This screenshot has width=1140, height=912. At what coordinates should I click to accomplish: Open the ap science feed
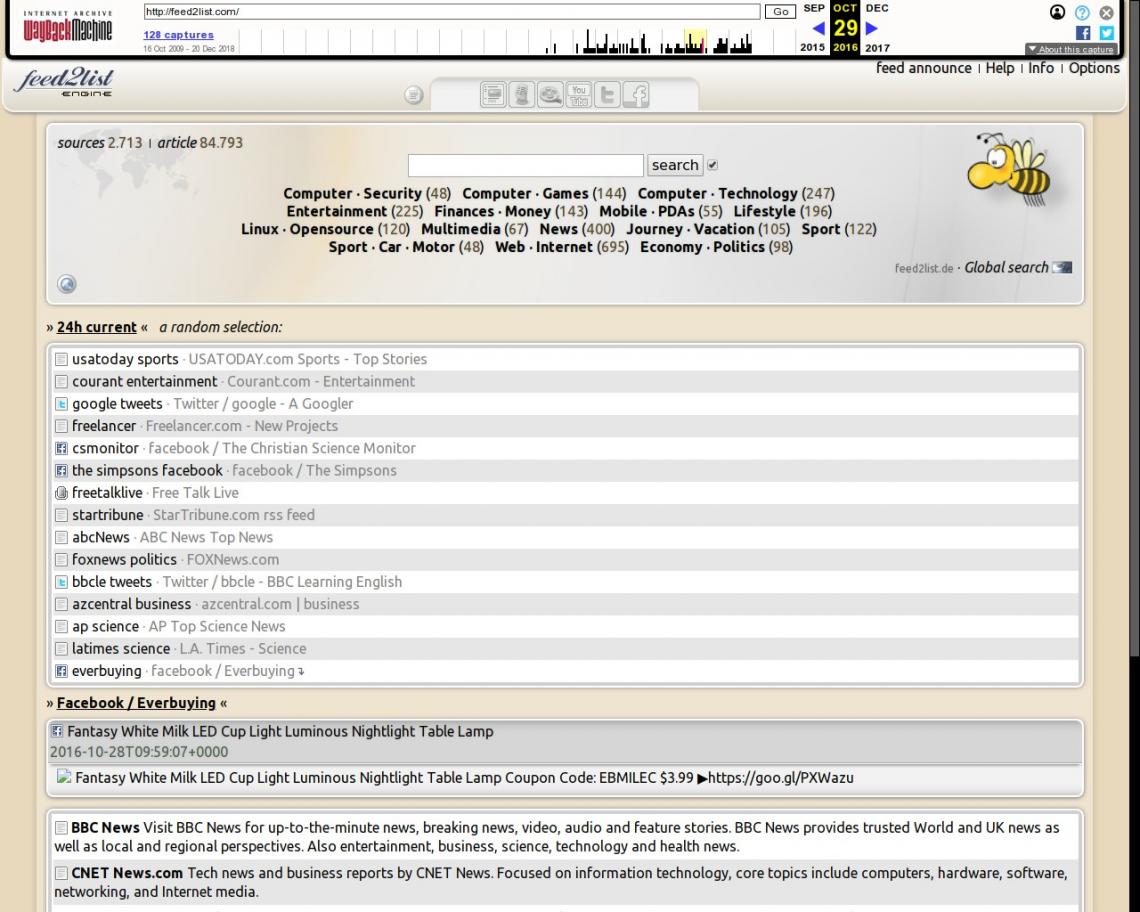click(x=105, y=627)
